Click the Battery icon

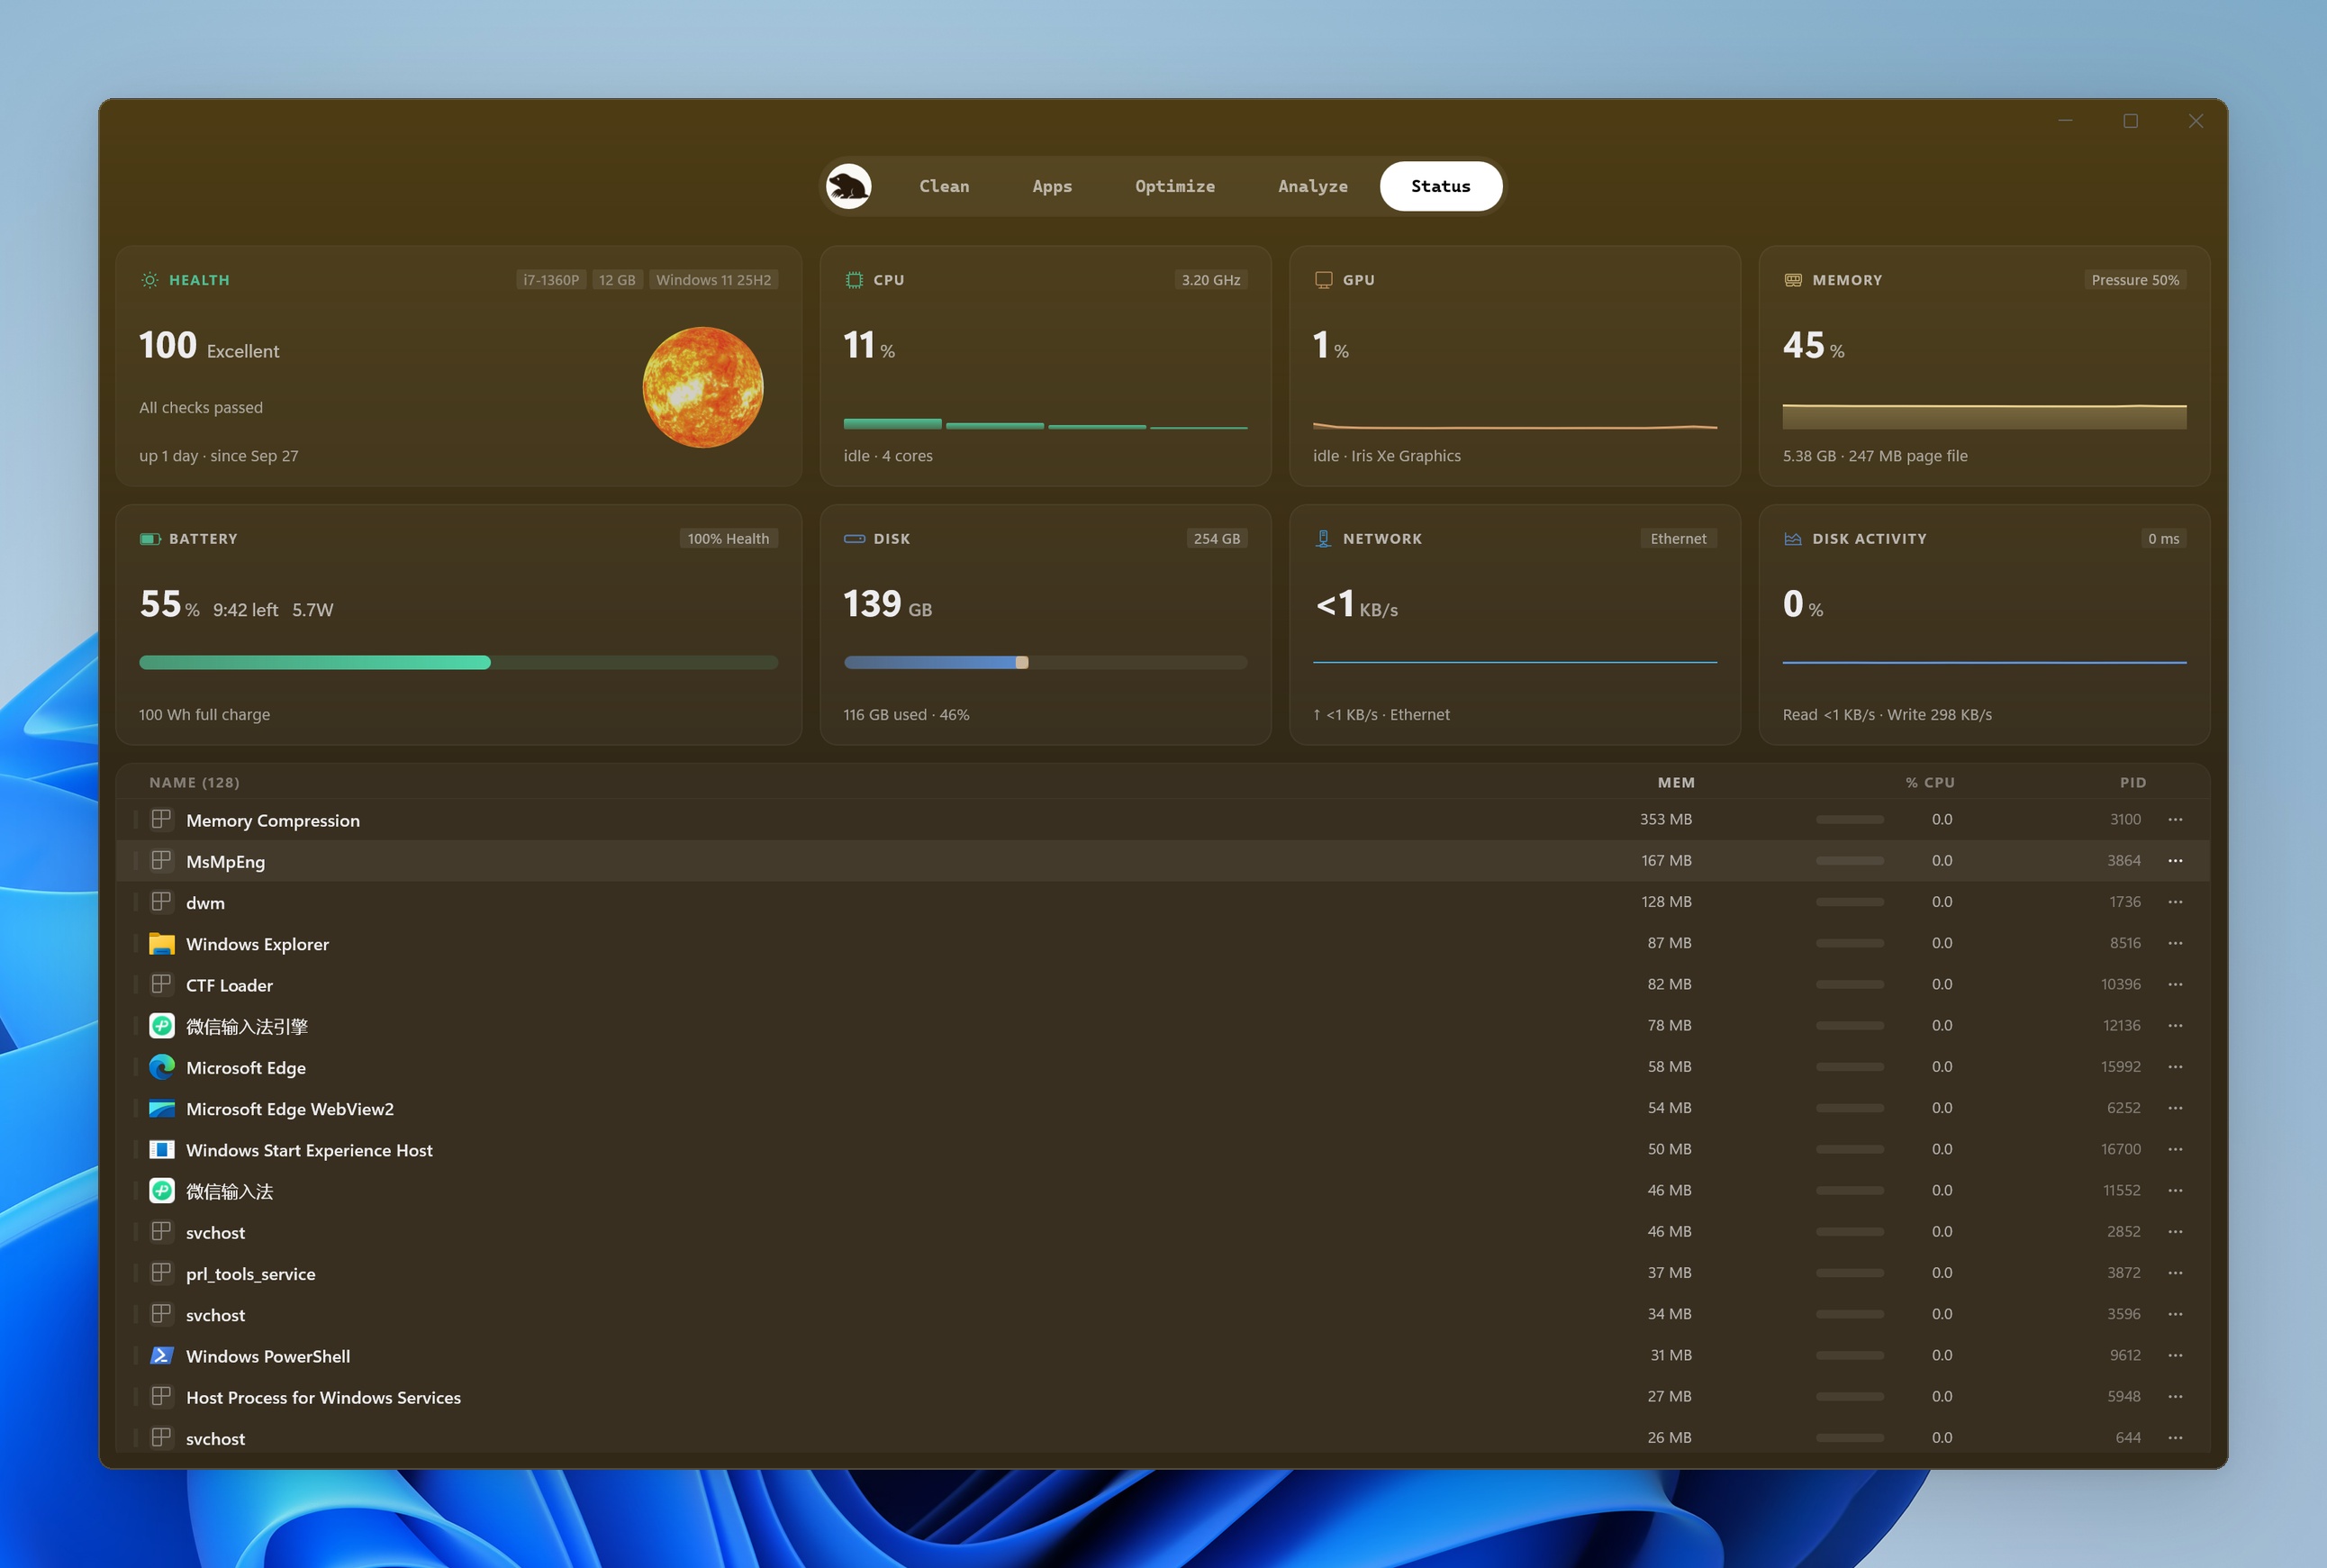point(150,539)
